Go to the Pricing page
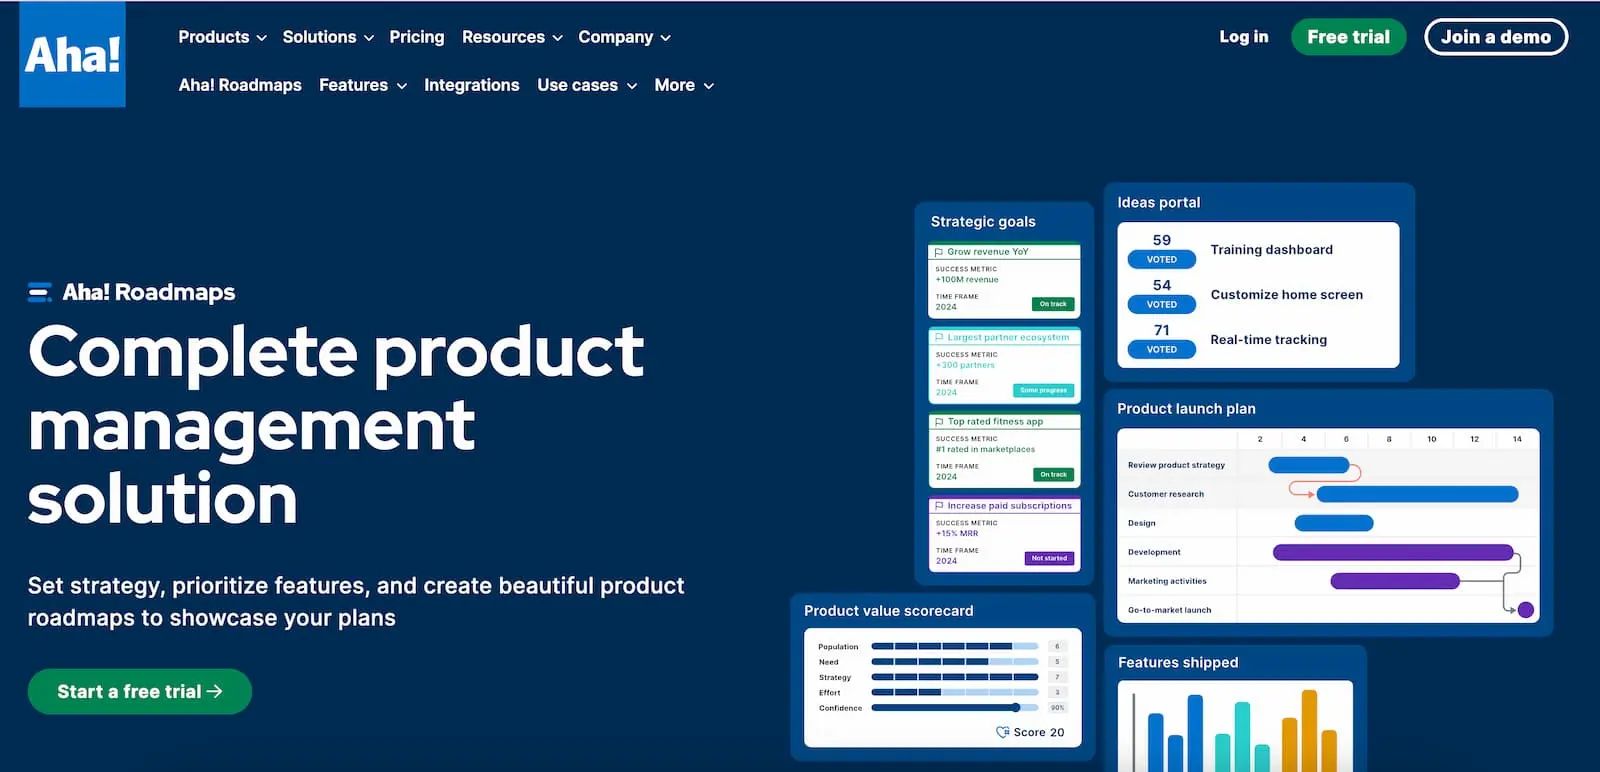 click(417, 37)
